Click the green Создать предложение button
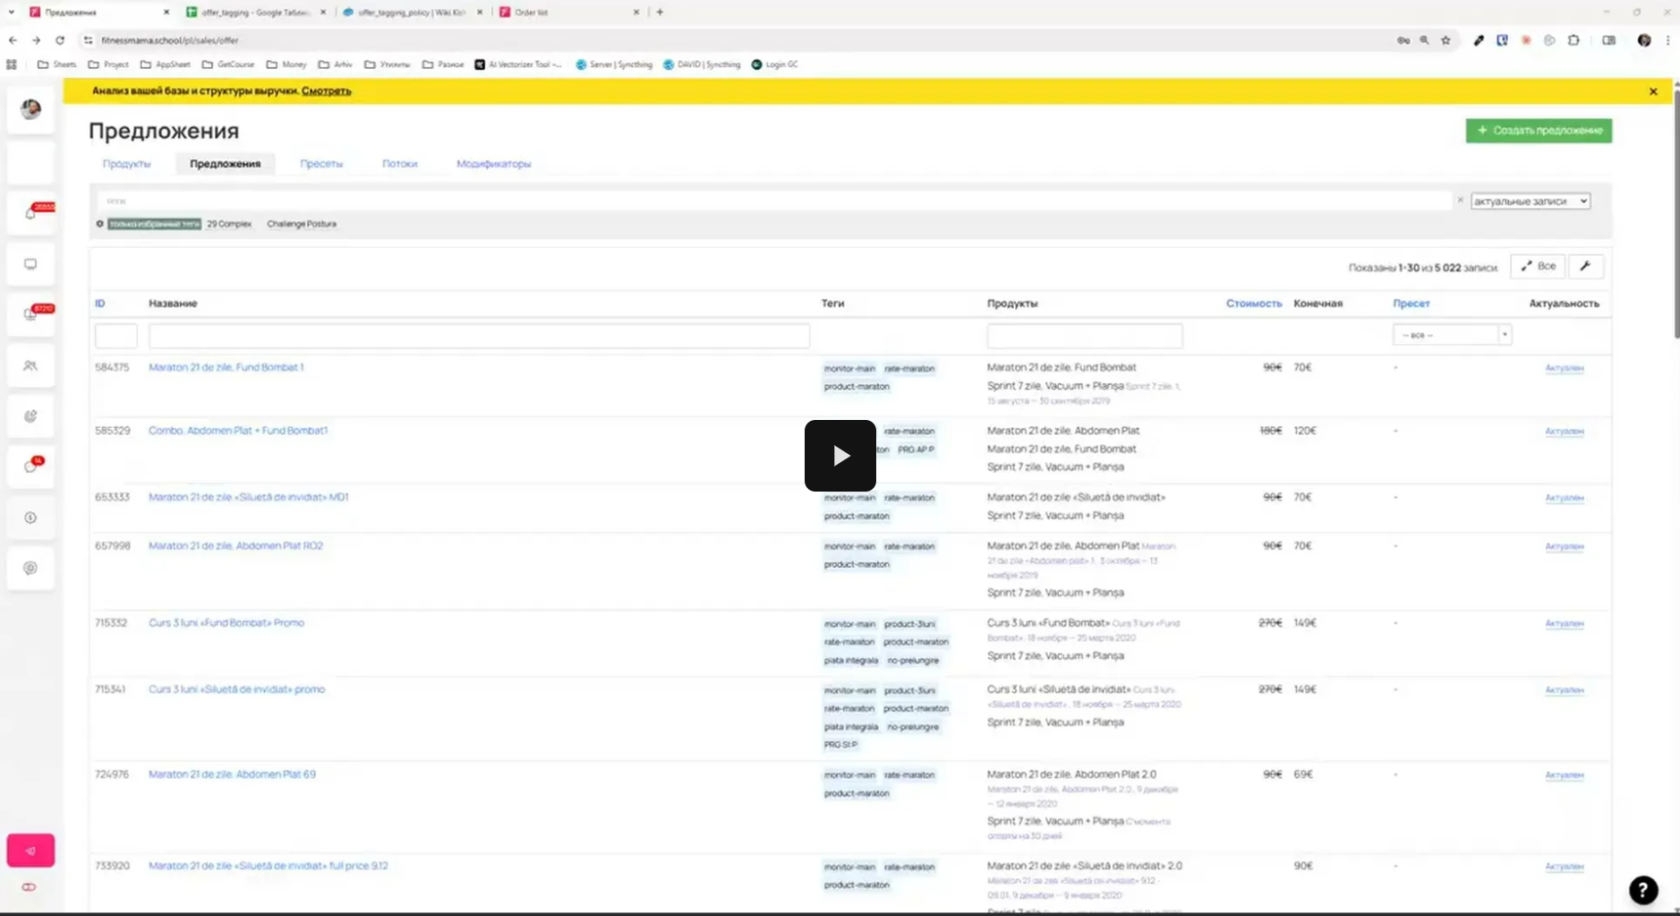This screenshot has height=916, width=1680. 1538,130
